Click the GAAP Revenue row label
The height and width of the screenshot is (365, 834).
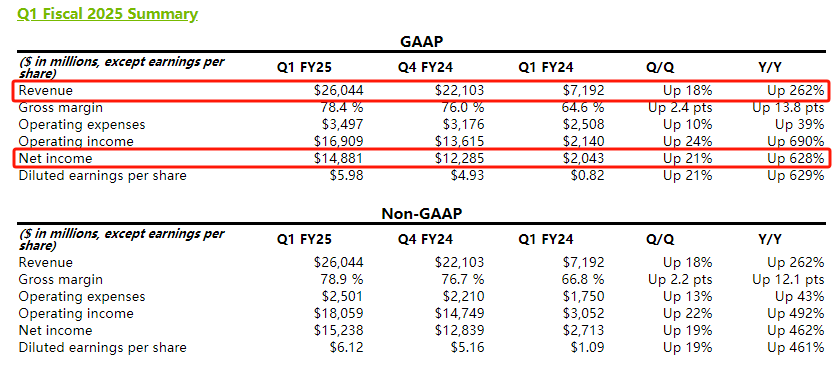tap(46, 90)
